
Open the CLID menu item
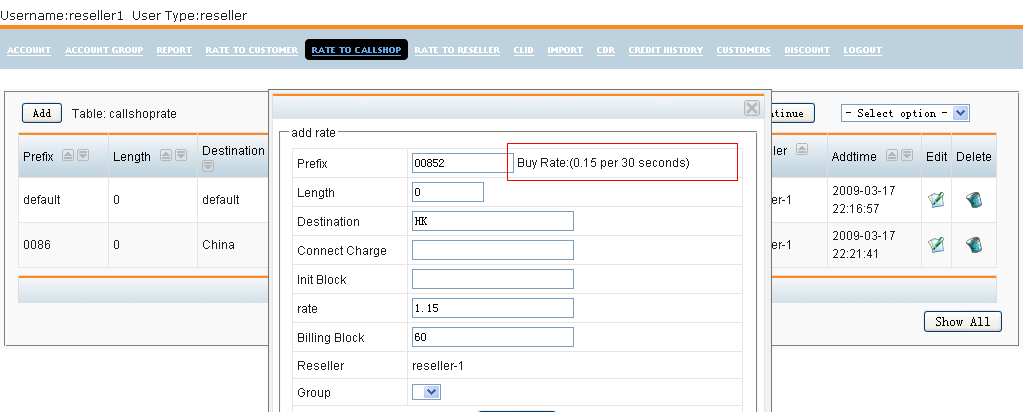click(x=523, y=50)
